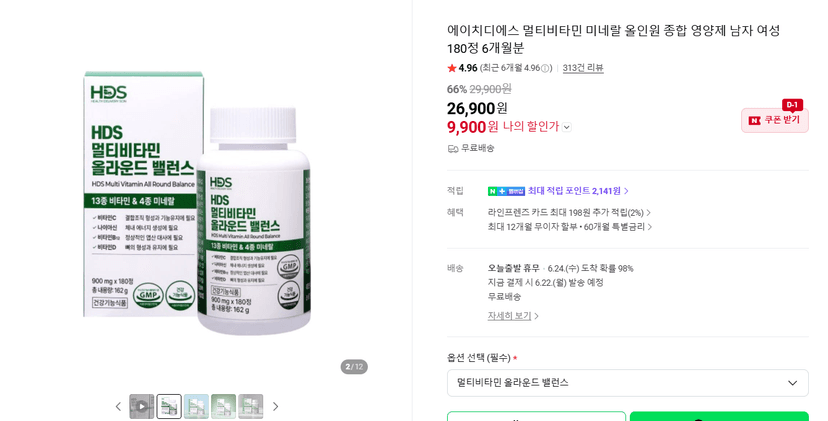Show next thumbnails with right arrow
This screenshot has width=828, height=421.
click(x=275, y=406)
